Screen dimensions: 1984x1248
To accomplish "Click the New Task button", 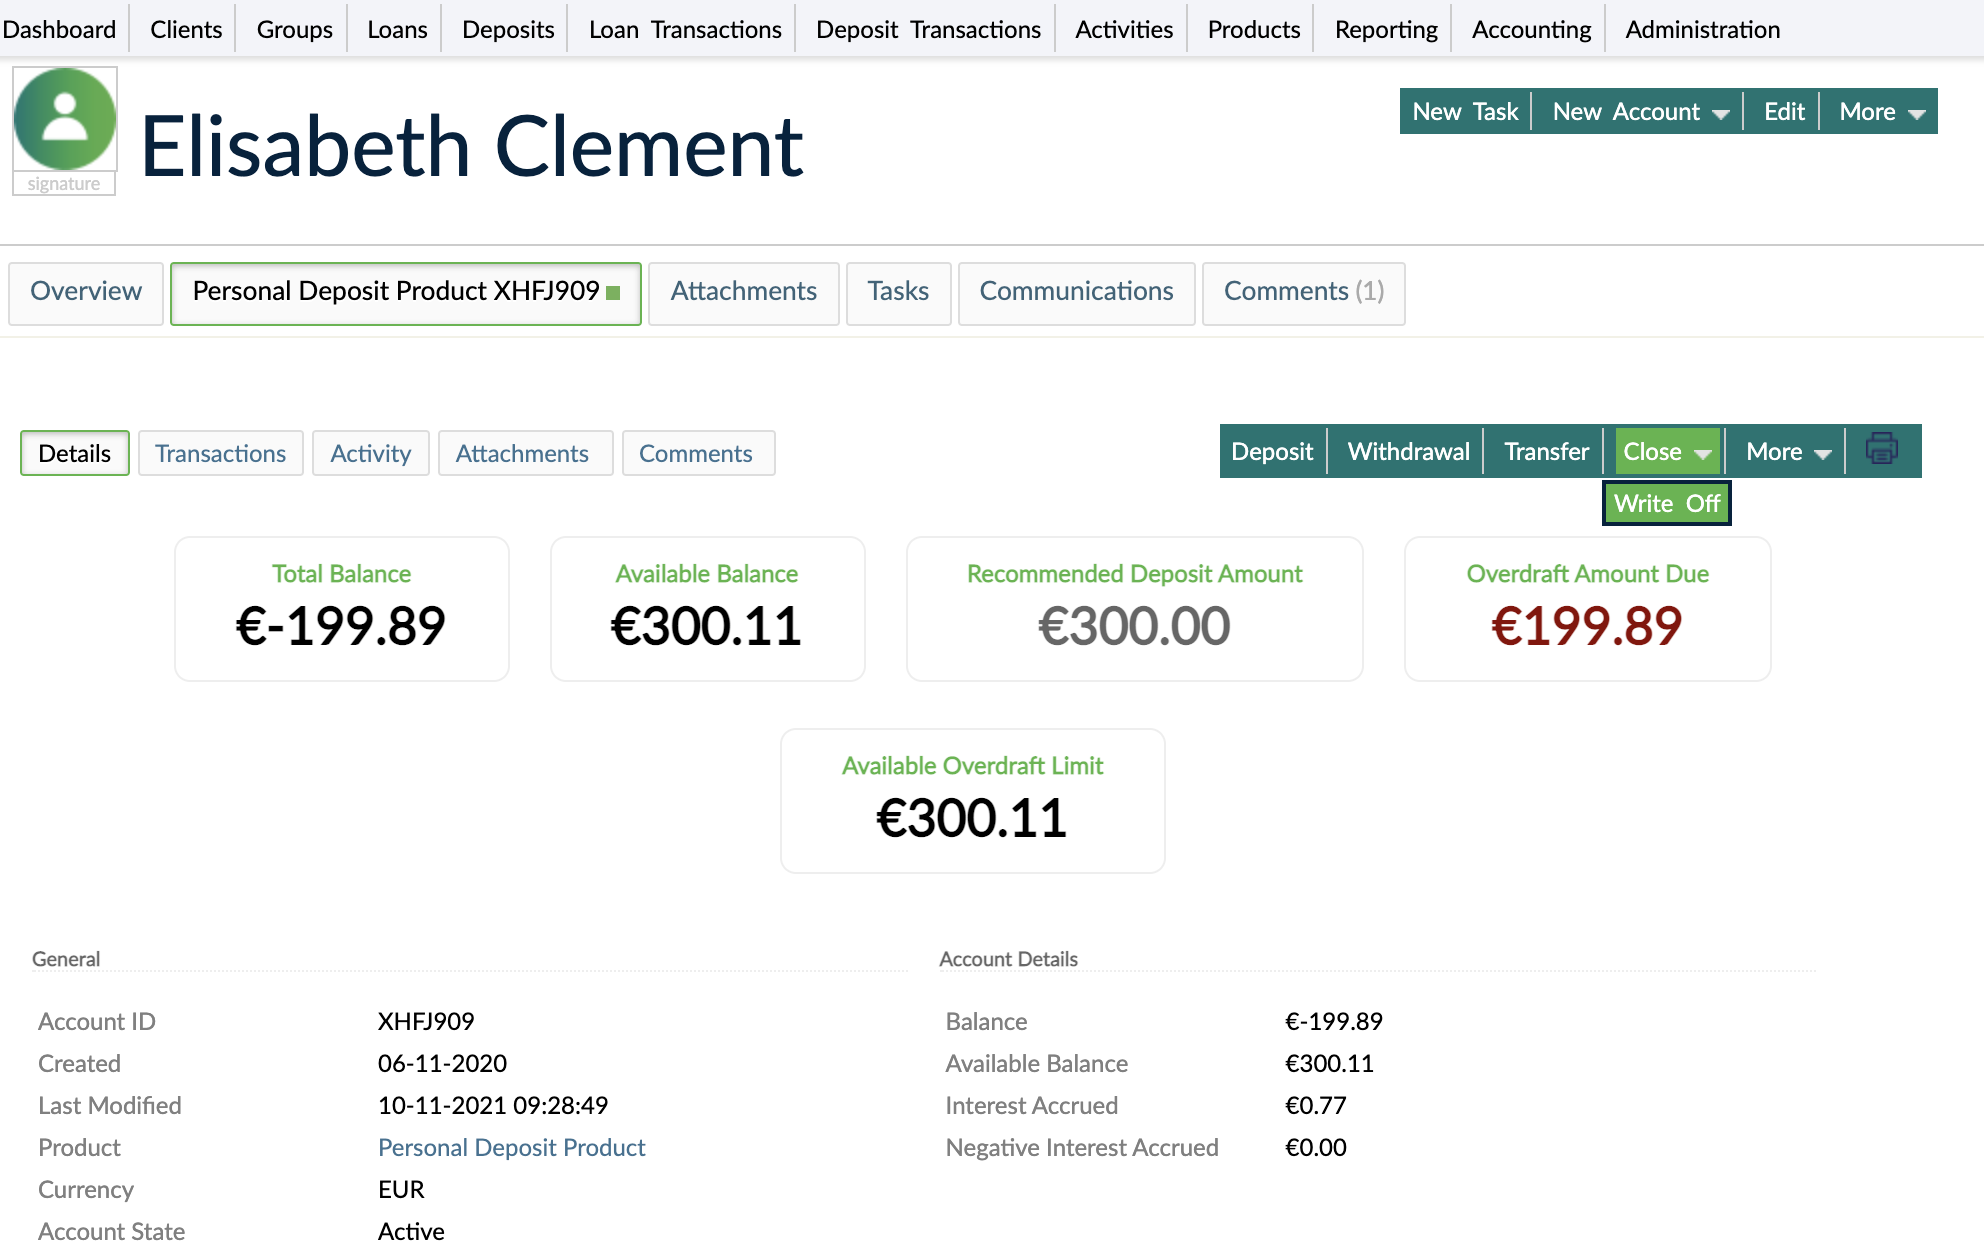I will coord(1463,112).
